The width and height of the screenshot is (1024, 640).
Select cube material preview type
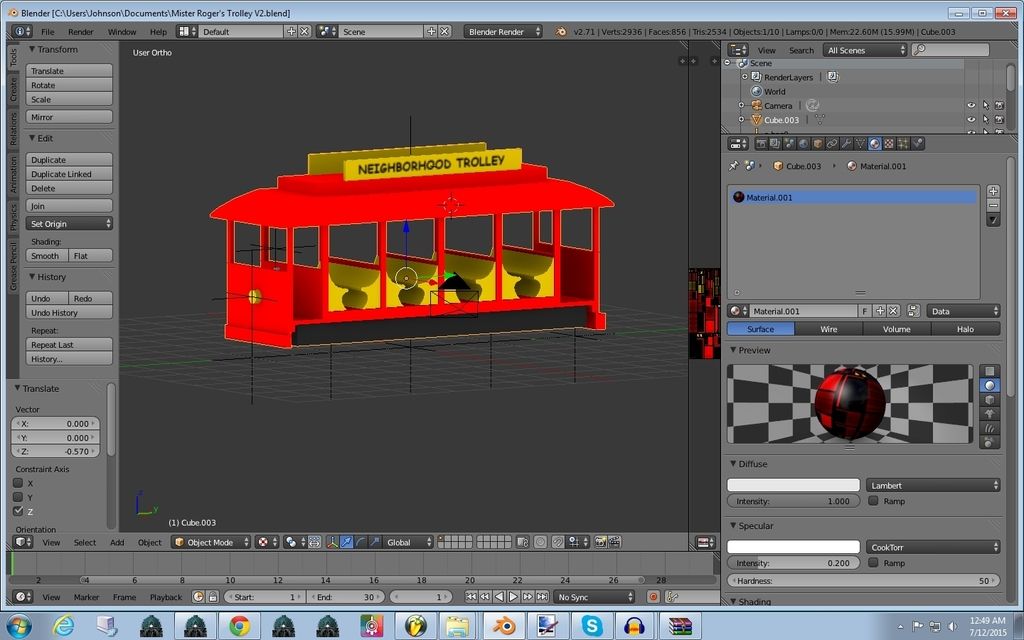(989, 400)
